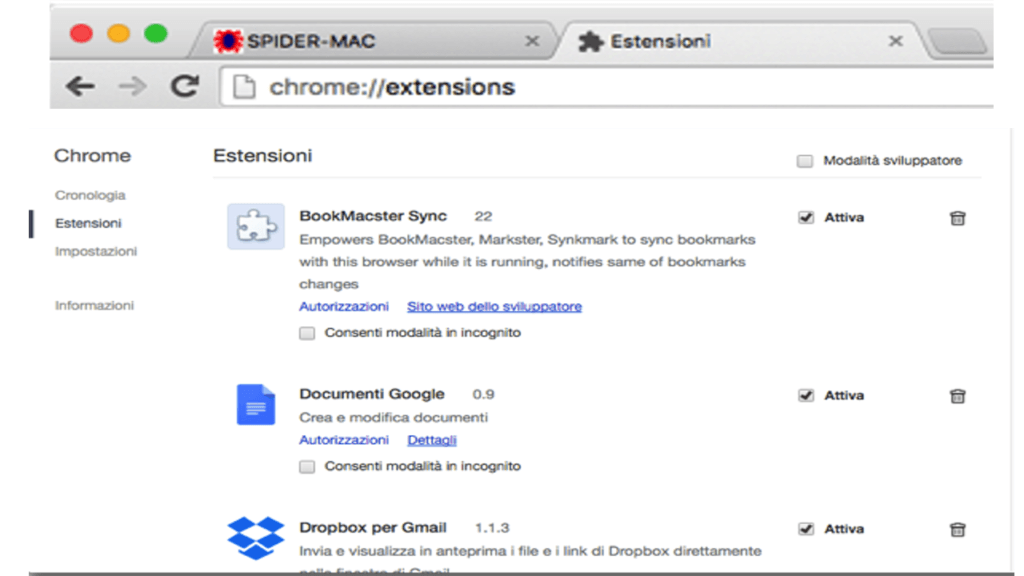
Task: Enable Modalità sviluppatore checkbox
Action: point(805,161)
